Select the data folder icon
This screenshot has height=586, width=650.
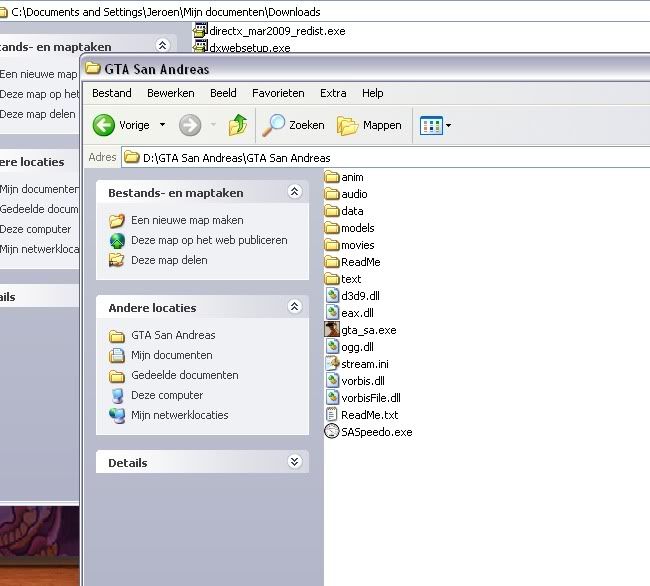tap(332, 211)
